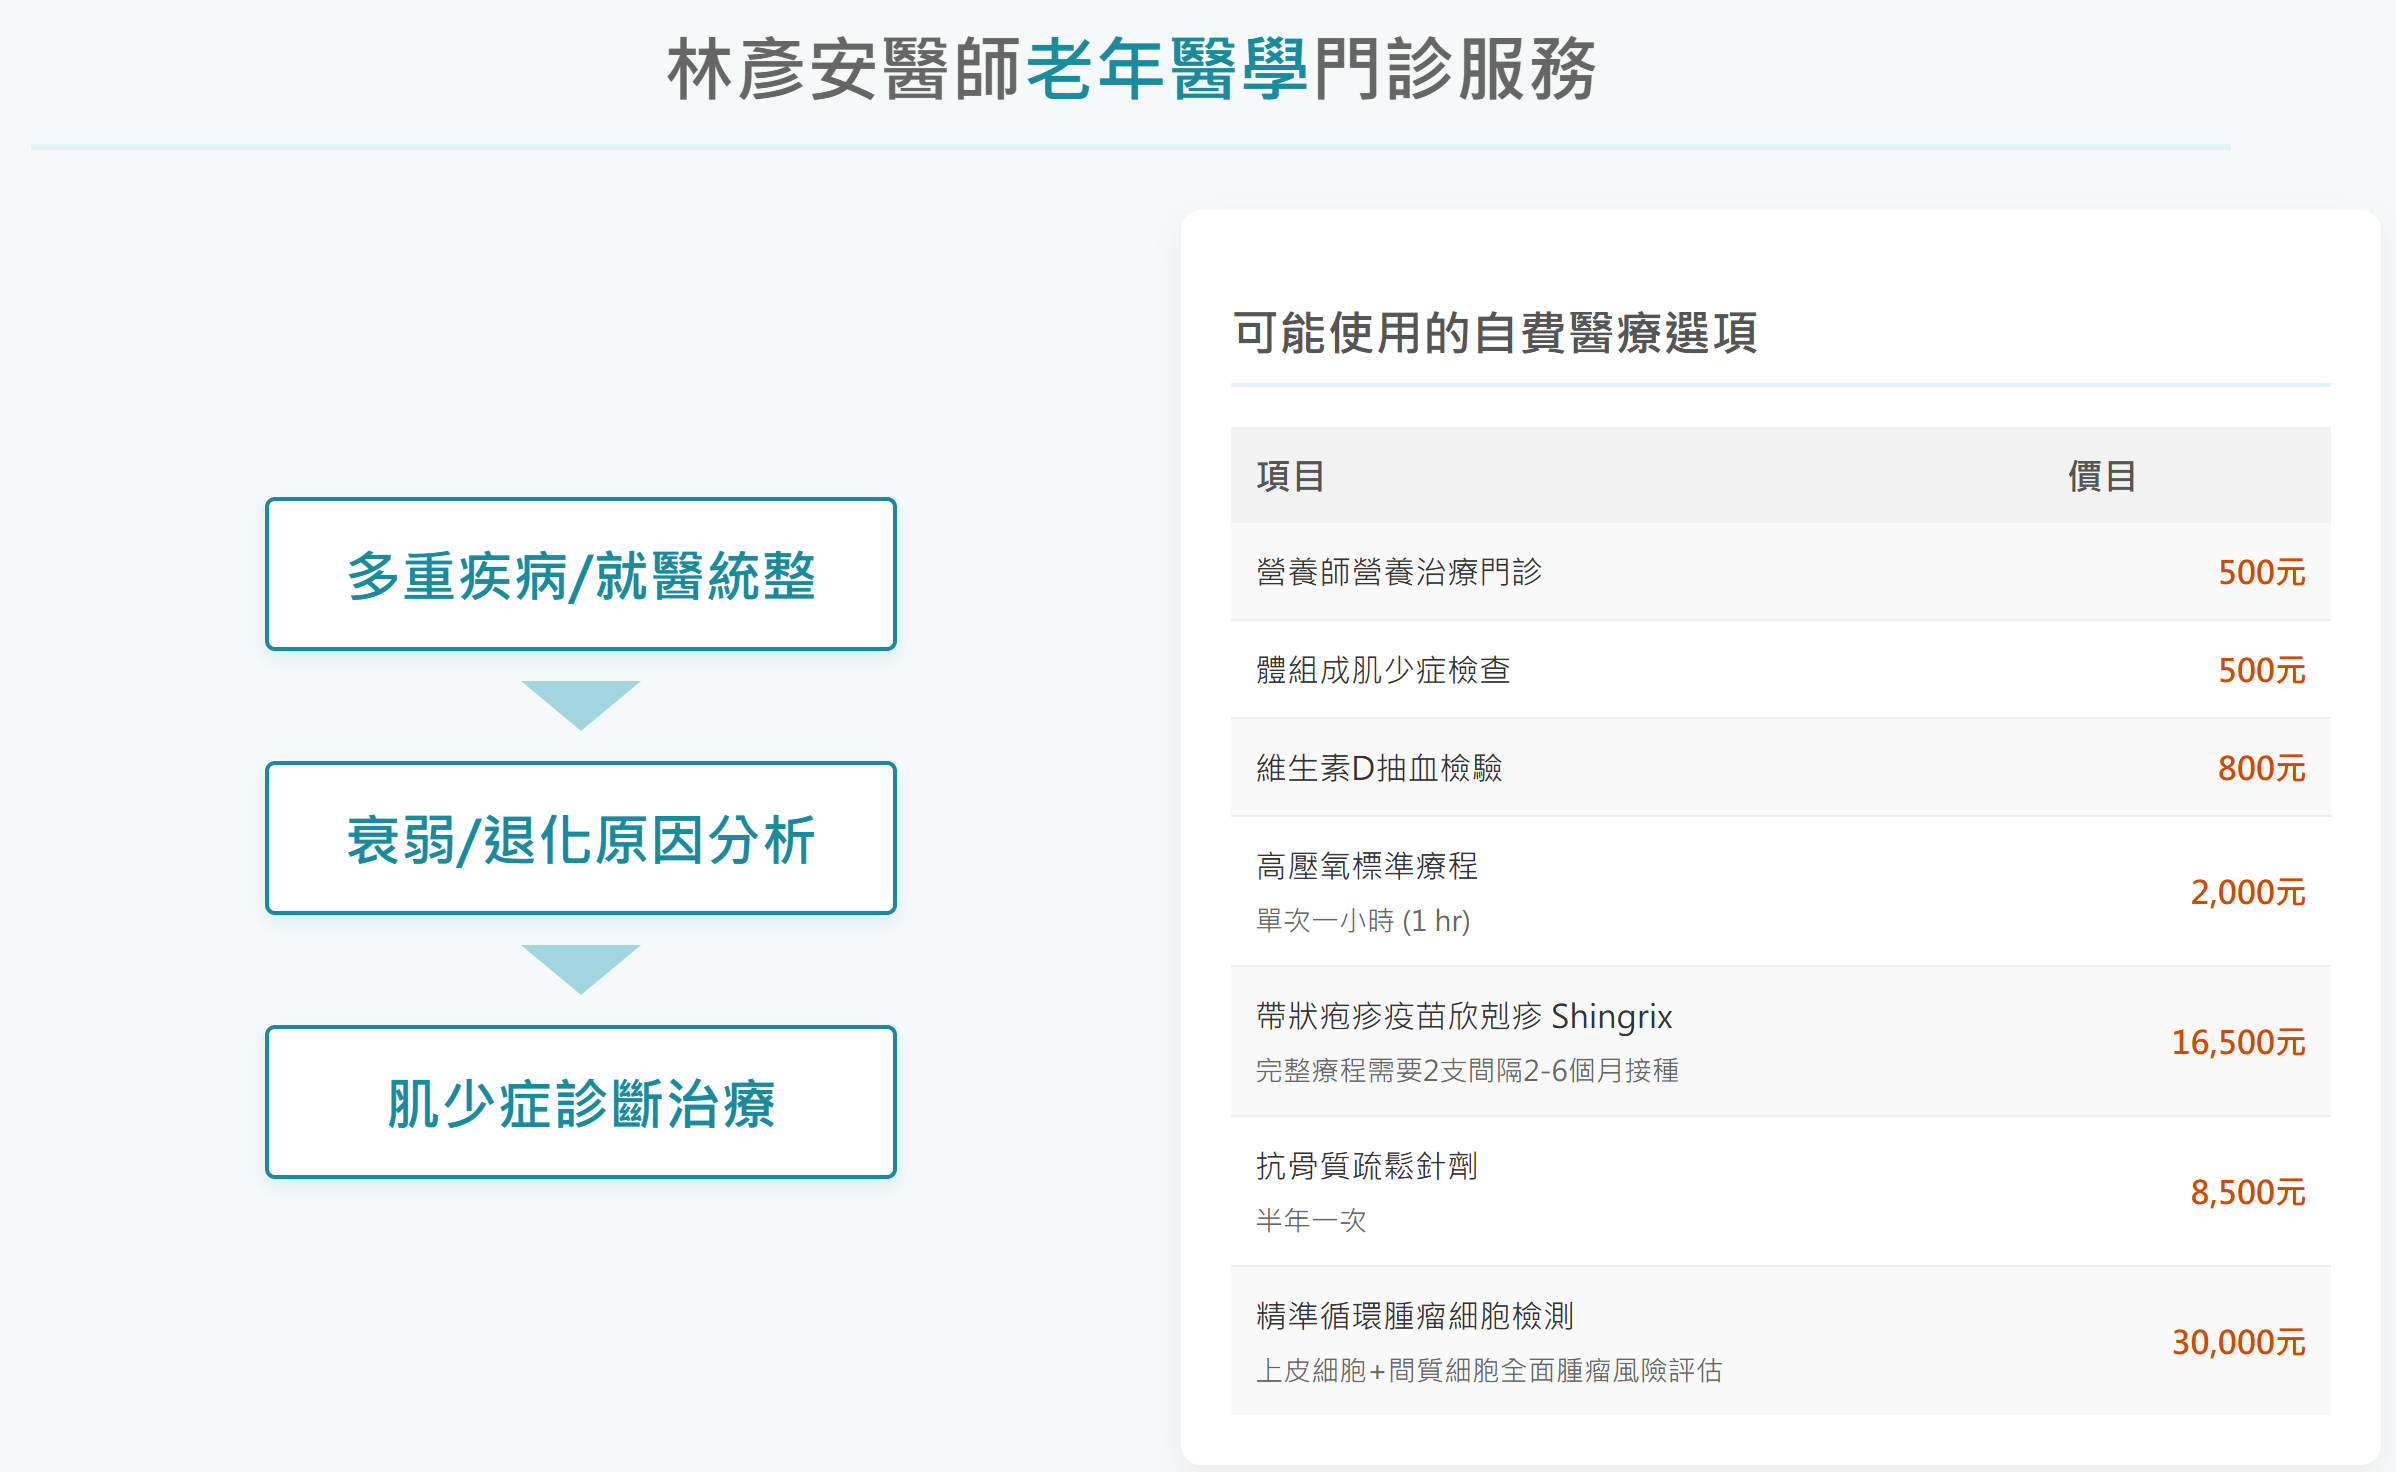Click the 800元 price
The image size is (2396, 1472).
(2262, 768)
